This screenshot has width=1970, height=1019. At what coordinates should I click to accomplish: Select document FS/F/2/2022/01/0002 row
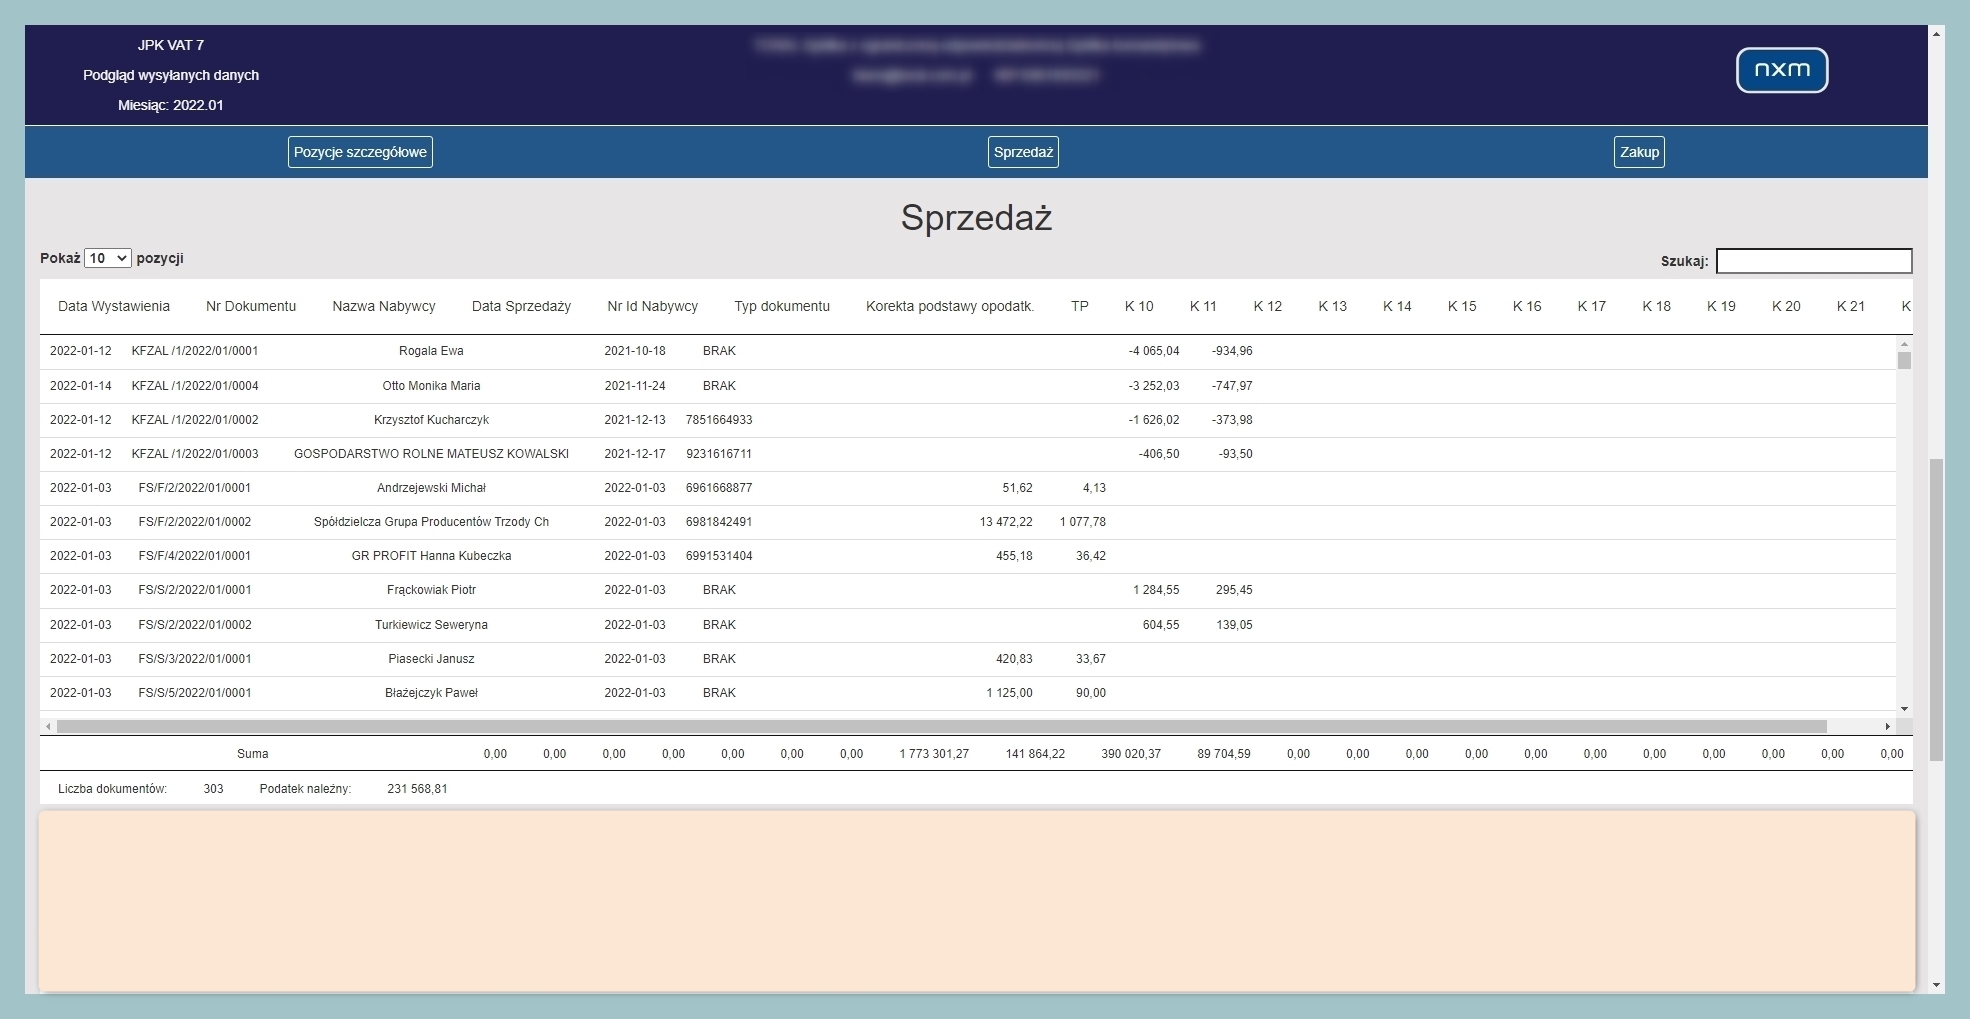[195, 522]
